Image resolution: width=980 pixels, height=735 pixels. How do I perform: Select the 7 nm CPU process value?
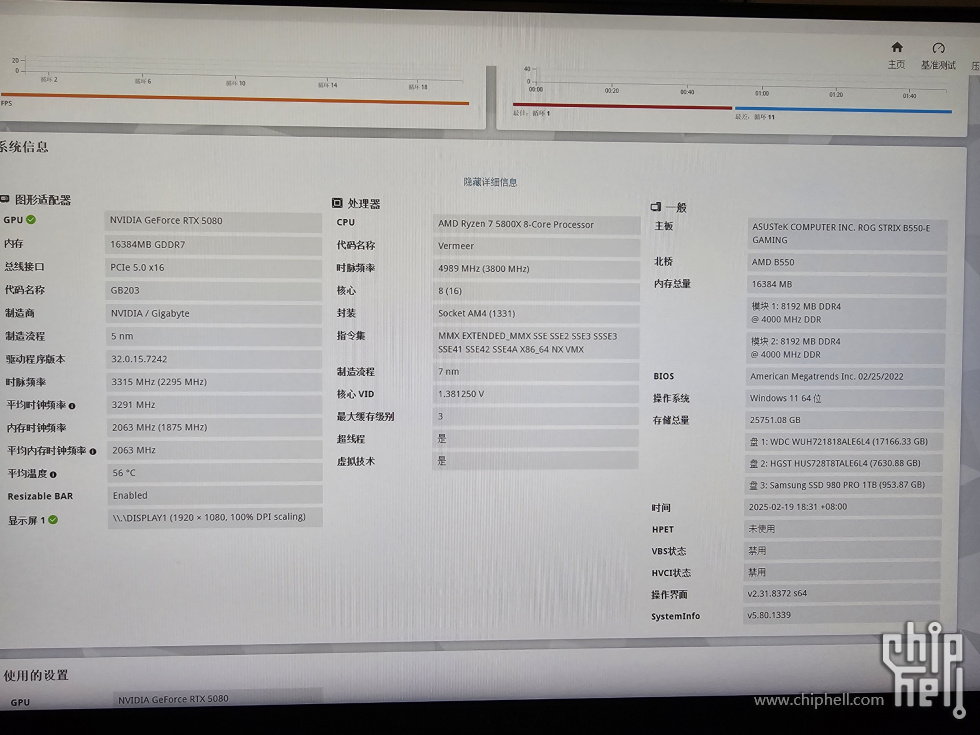(536, 372)
